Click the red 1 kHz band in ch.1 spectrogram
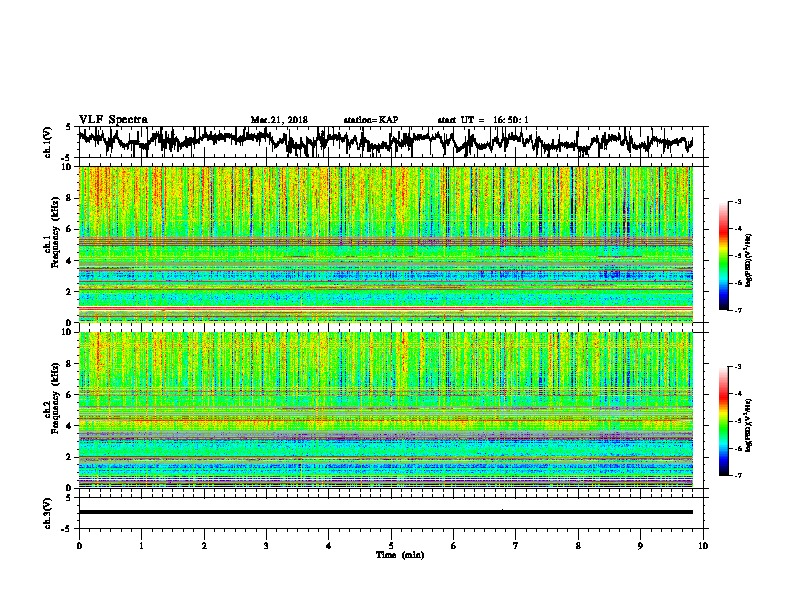 pos(386,308)
